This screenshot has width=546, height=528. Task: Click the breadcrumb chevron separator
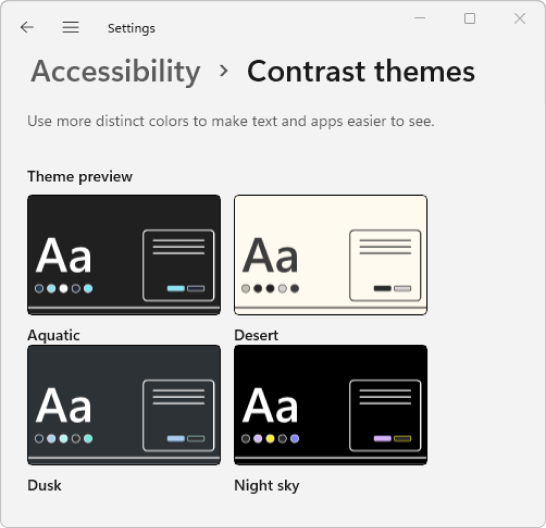(224, 71)
